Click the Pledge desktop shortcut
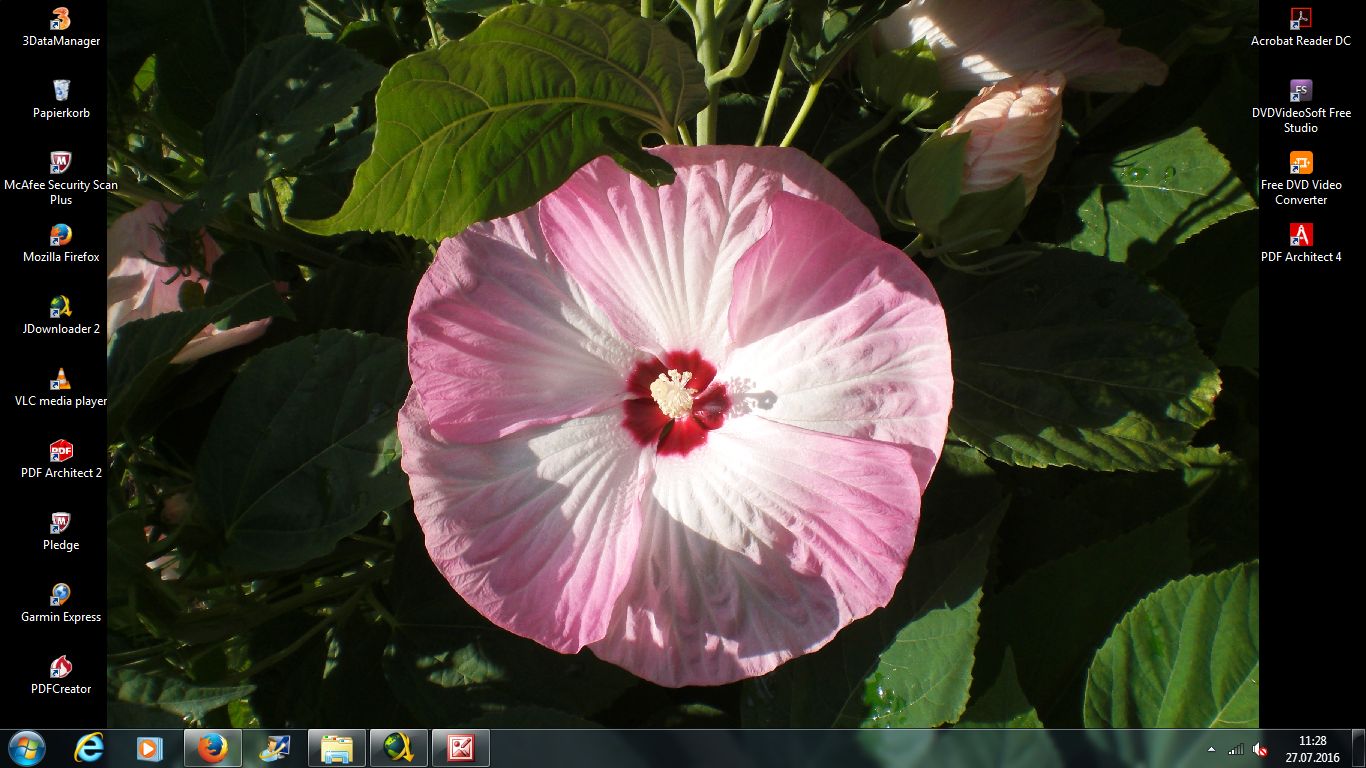 coord(61,523)
